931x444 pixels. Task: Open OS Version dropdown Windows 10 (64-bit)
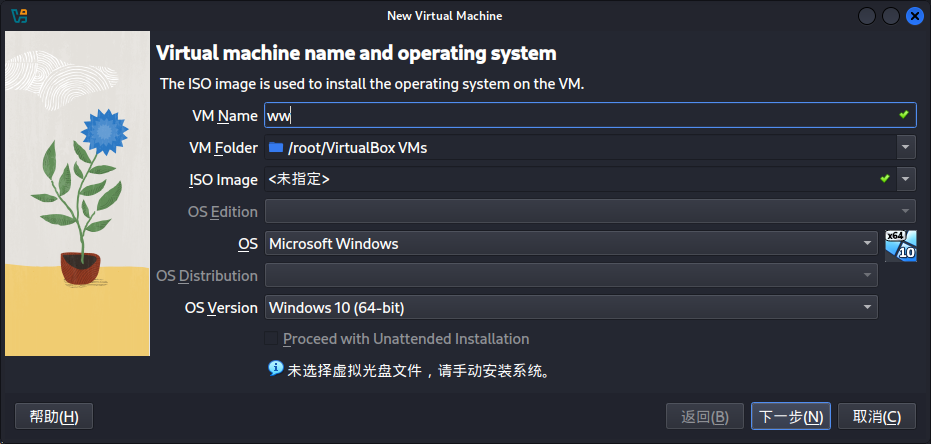coord(571,307)
